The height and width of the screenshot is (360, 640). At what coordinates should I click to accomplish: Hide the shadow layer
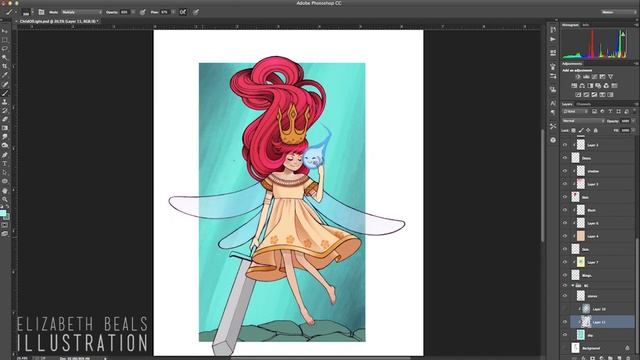coord(565,171)
